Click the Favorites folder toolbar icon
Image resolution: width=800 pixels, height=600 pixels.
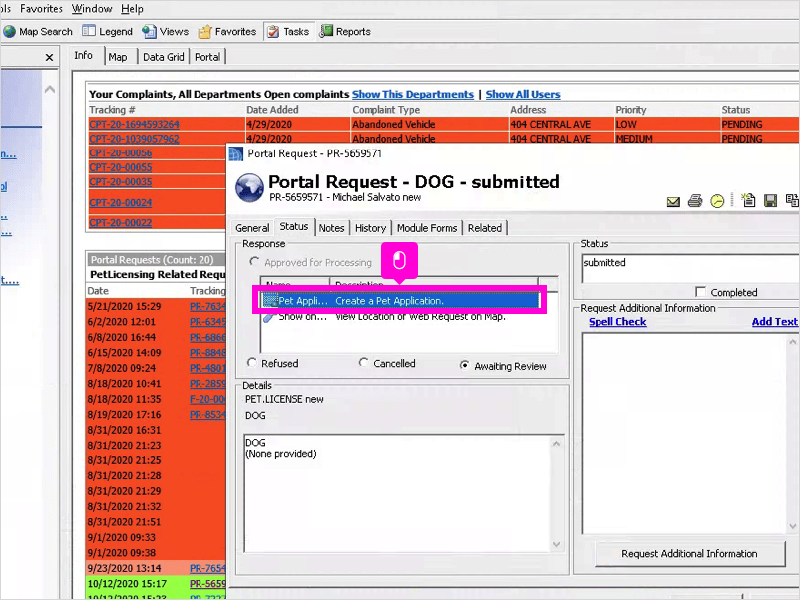coord(205,32)
